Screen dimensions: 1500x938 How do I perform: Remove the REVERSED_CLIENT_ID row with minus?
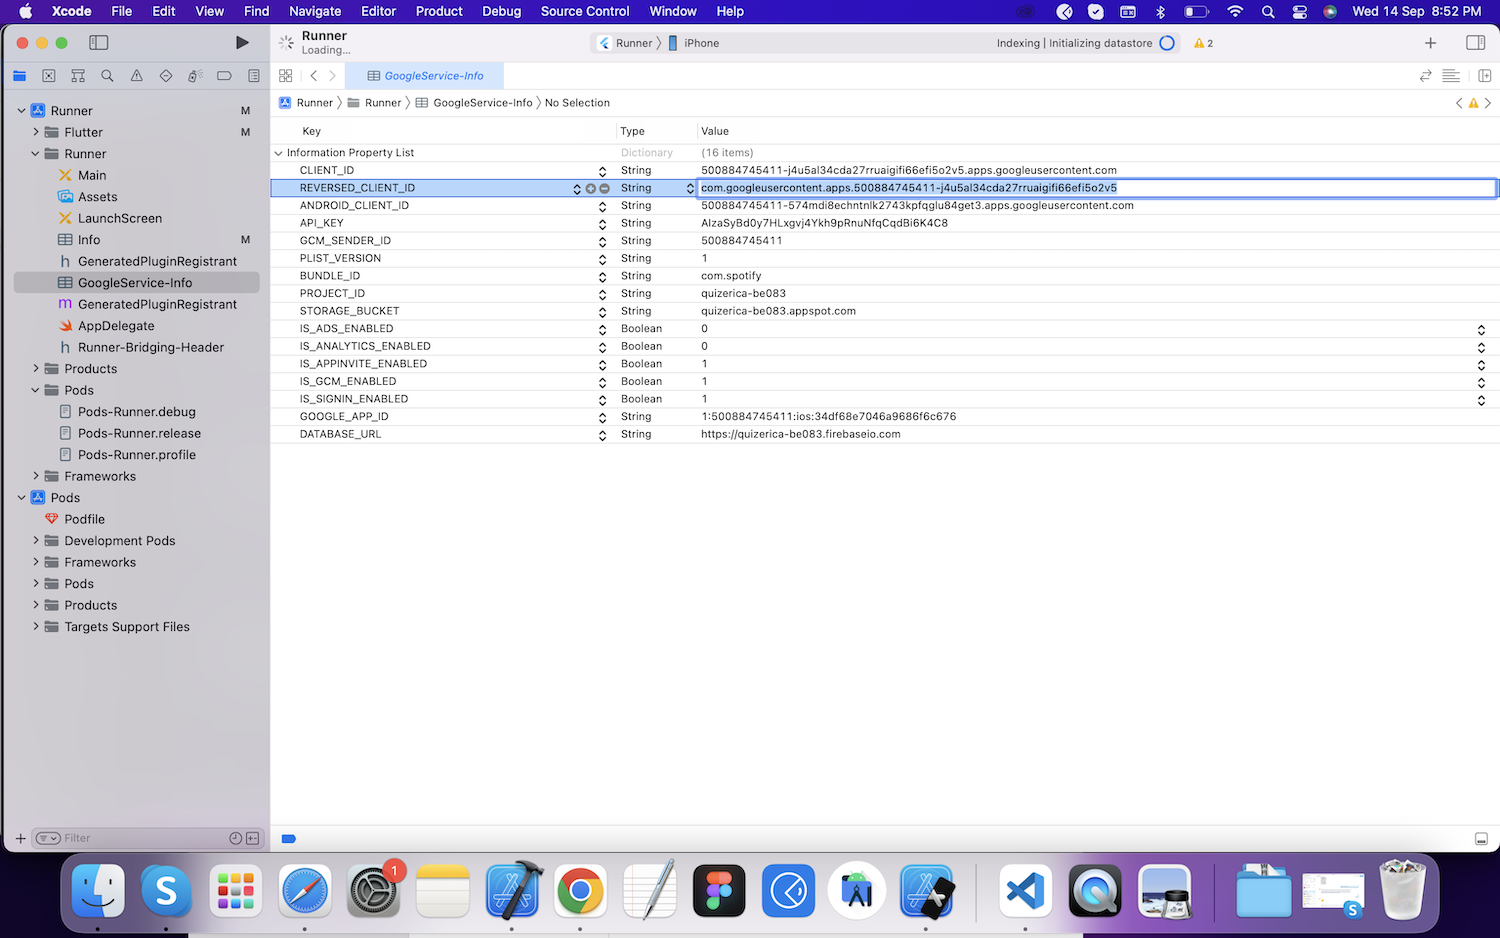[604, 188]
